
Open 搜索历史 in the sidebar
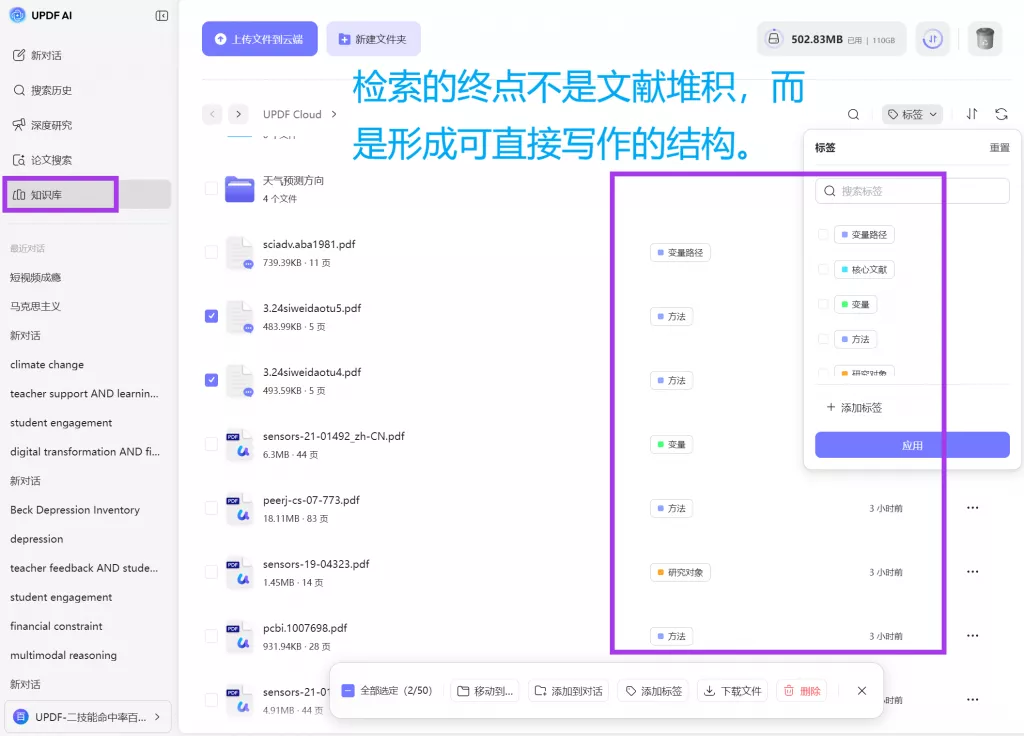click(x=60, y=90)
